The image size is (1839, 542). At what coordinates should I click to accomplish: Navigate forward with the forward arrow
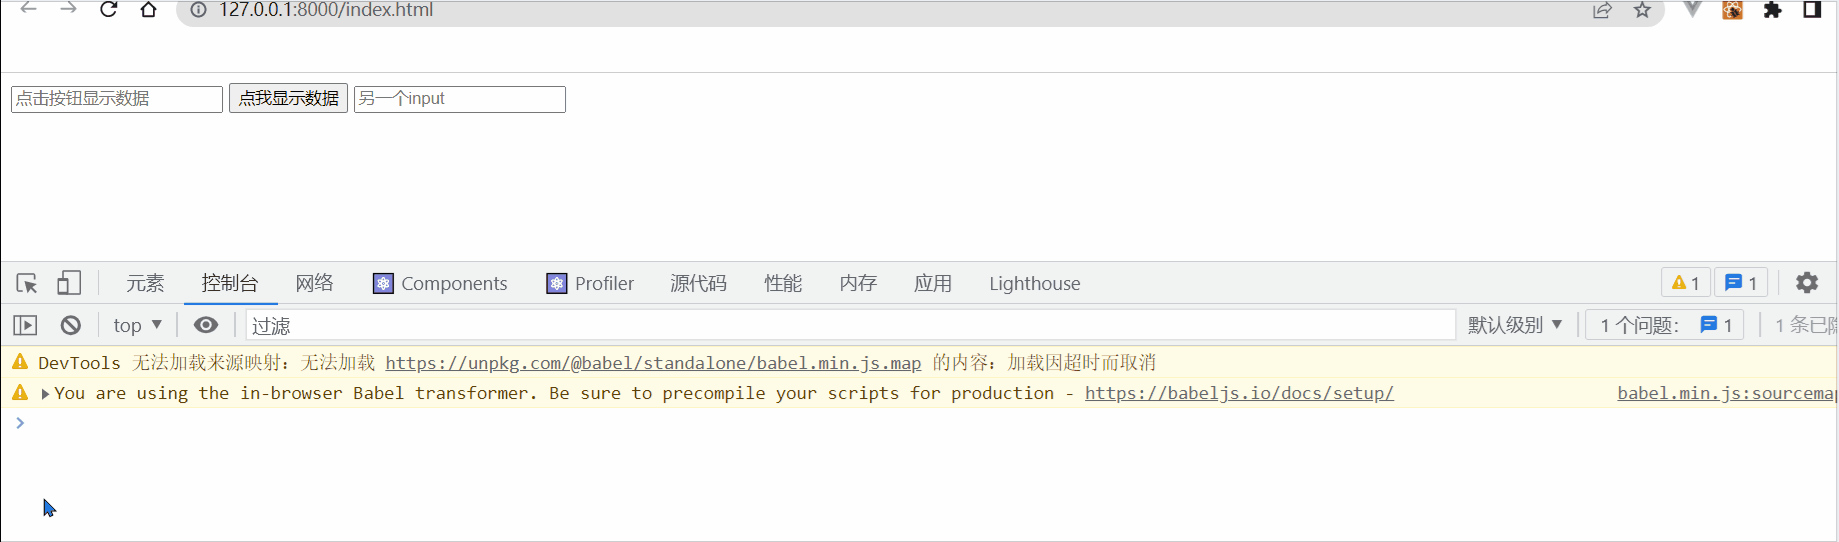click(68, 9)
